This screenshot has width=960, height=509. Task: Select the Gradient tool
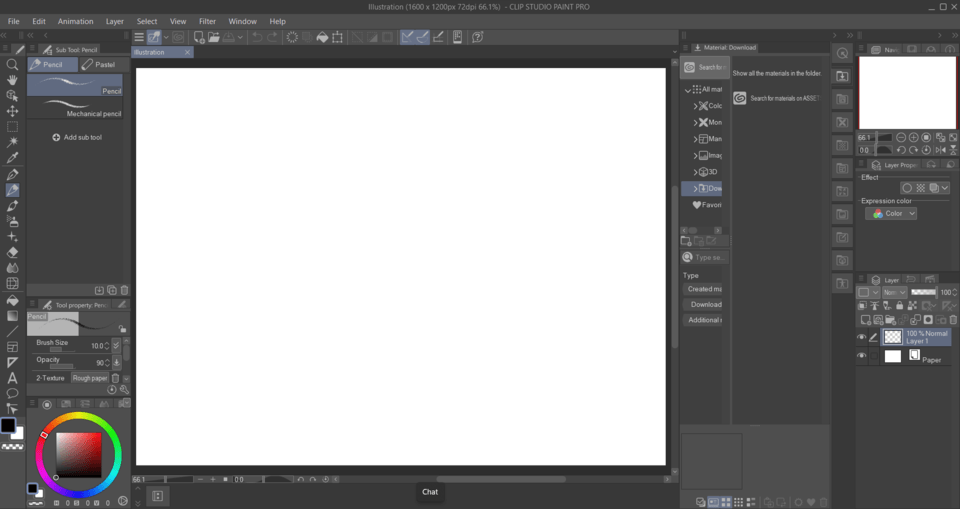pyautogui.click(x=12, y=315)
